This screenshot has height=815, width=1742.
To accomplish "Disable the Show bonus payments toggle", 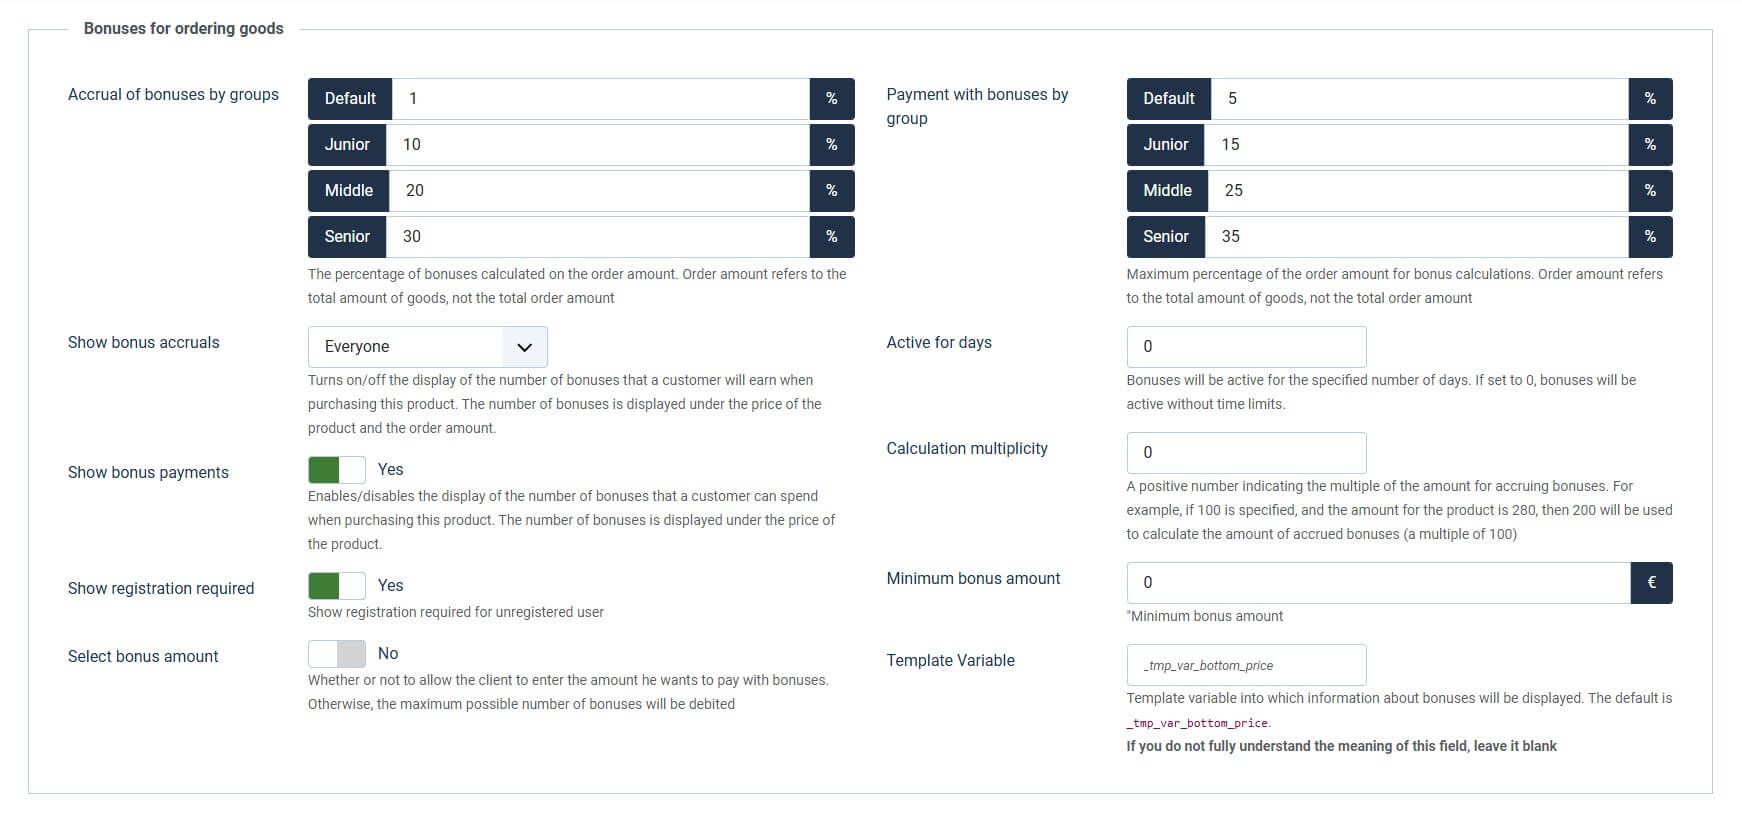I will click(337, 470).
